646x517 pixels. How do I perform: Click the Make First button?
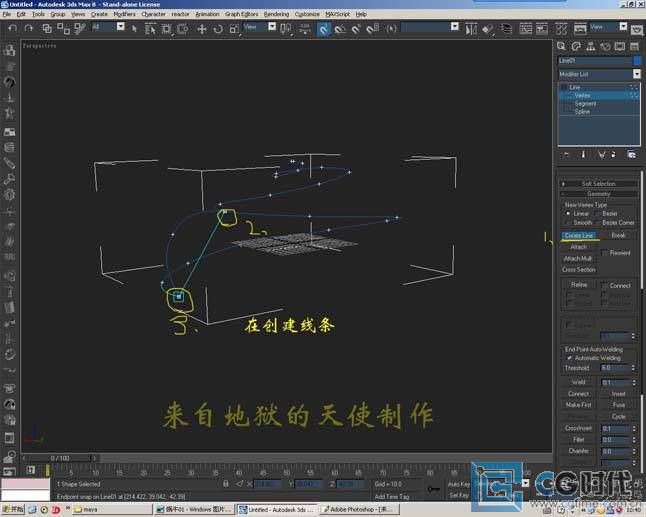[578, 405]
